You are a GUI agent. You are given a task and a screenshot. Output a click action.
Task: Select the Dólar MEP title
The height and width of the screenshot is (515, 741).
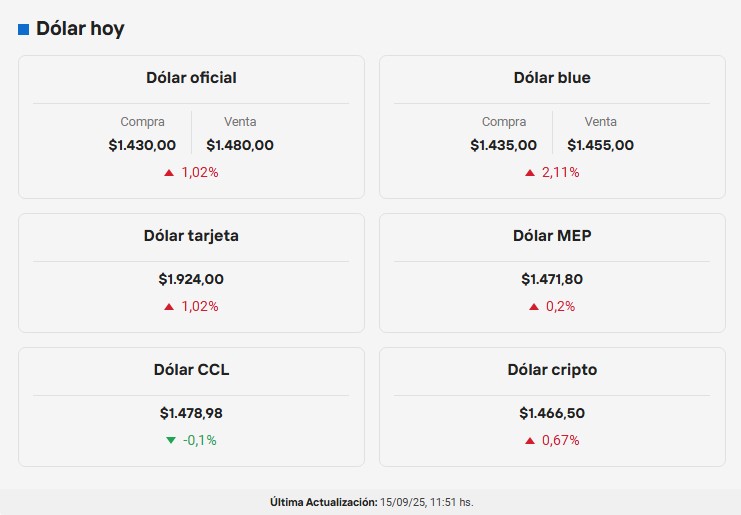(x=552, y=236)
